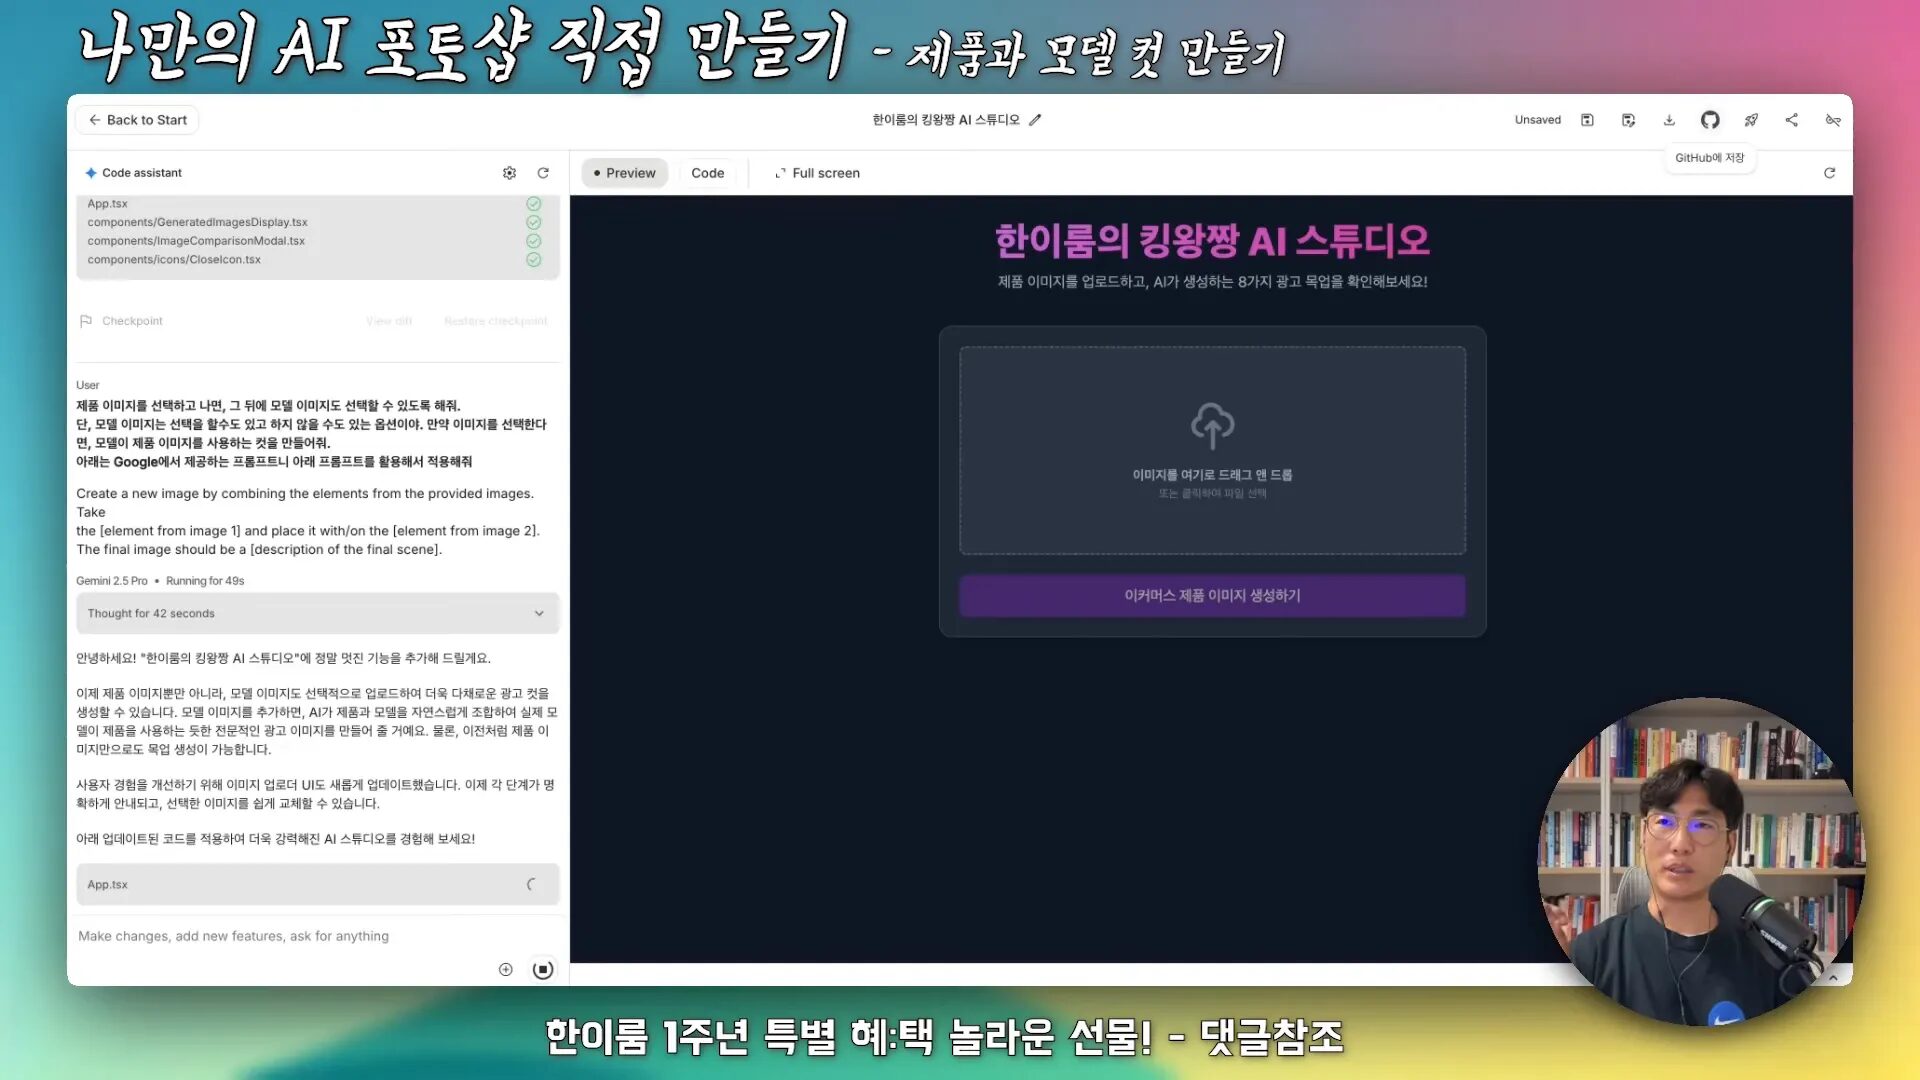Viewport: 1920px width, 1080px height.
Task: Click the GitHub save icon
Action: [x=1710, y=120]
